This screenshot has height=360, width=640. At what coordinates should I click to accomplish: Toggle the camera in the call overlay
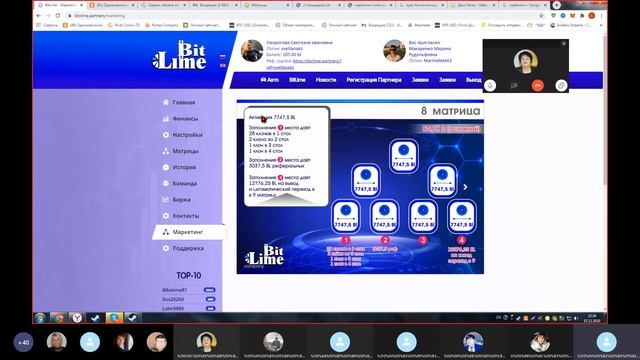coord(513,85)
